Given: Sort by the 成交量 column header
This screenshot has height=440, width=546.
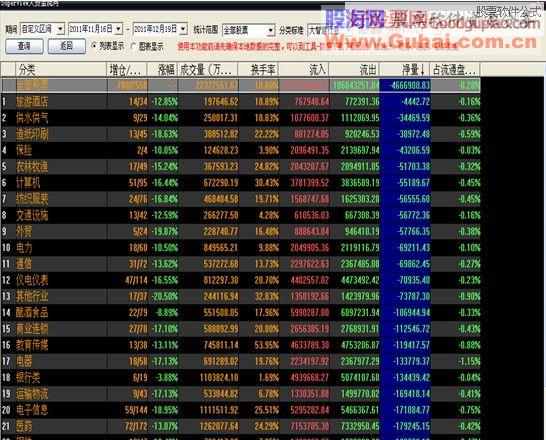Looking at the screenshot, I should pyautogui.click(x=208, y=70).
